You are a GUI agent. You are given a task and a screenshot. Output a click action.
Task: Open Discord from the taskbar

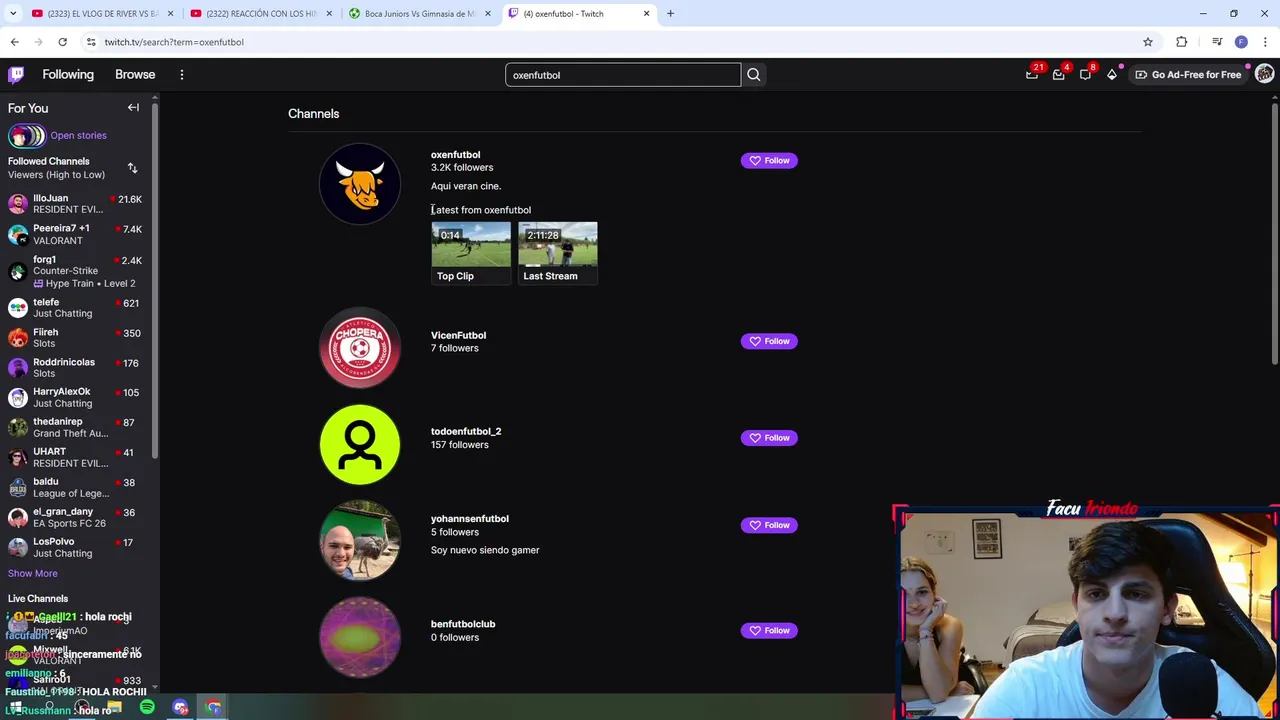coord(180,707)
